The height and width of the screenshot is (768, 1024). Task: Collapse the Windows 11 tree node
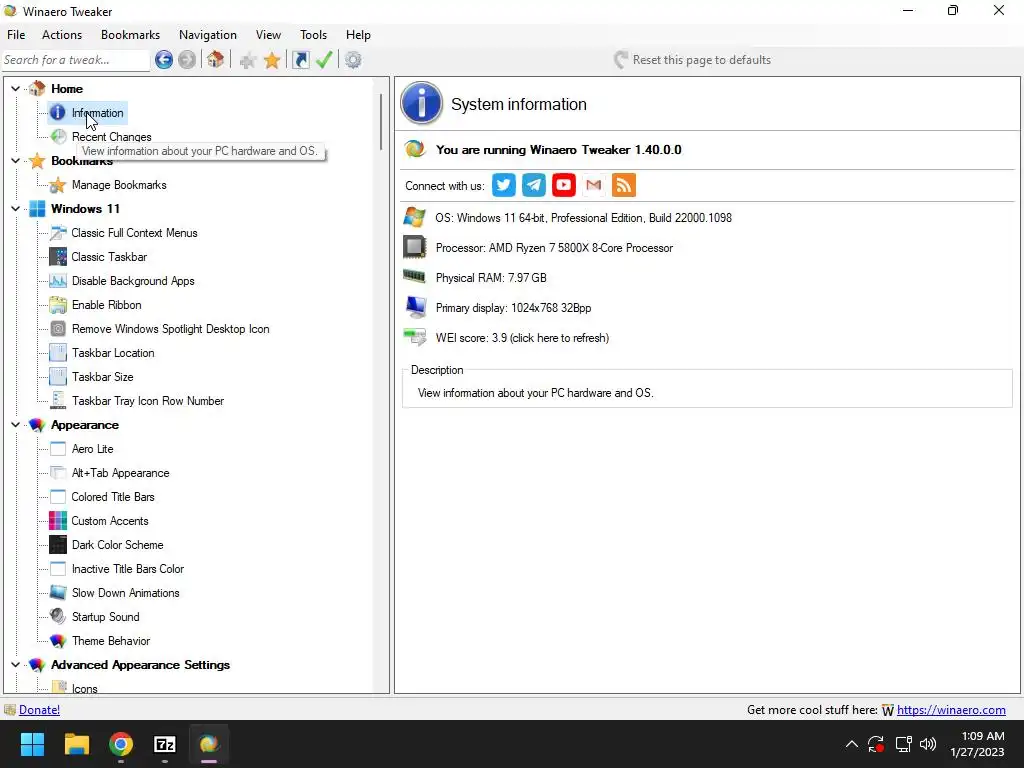(16, 209)
